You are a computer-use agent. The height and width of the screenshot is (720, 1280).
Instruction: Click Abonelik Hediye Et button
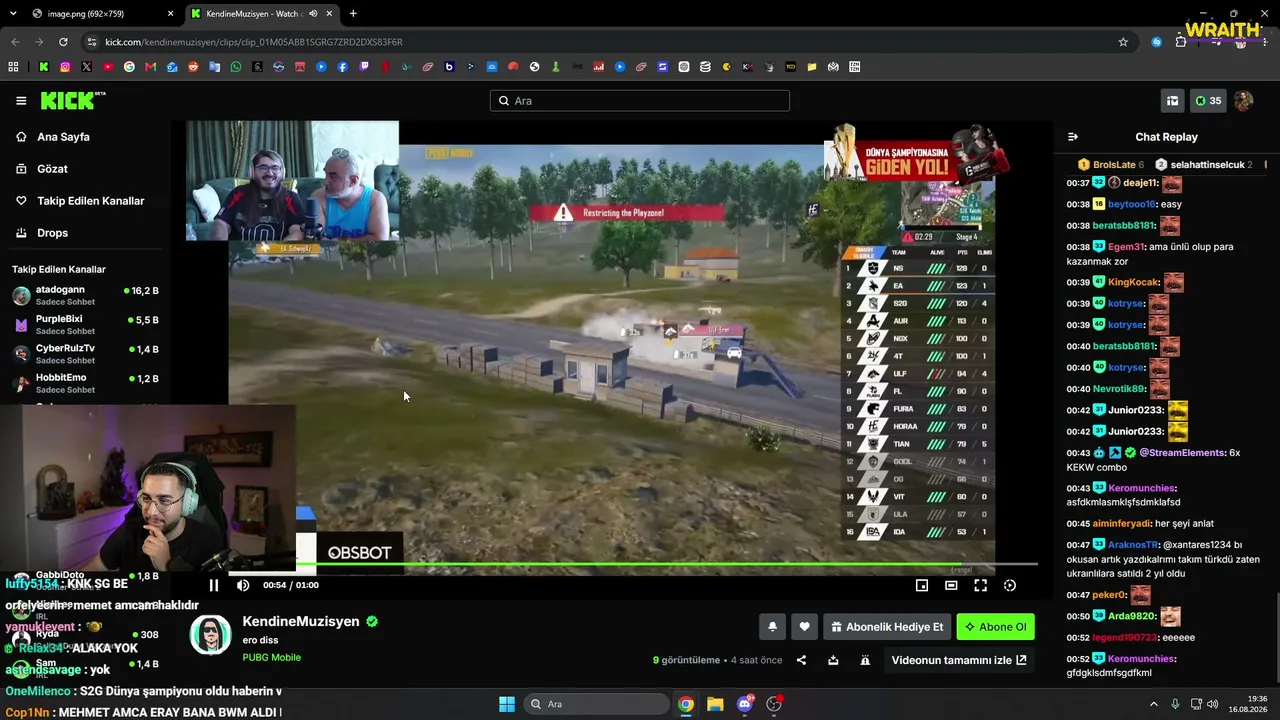pyautogui.click(x=887, y=627)
